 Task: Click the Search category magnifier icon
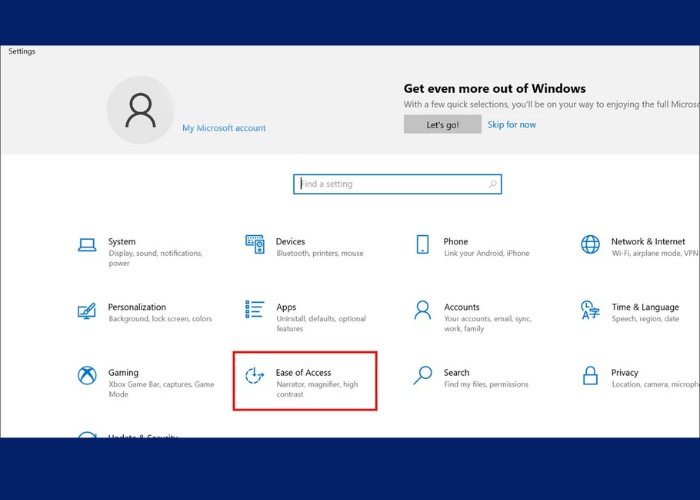click(422, 376)
